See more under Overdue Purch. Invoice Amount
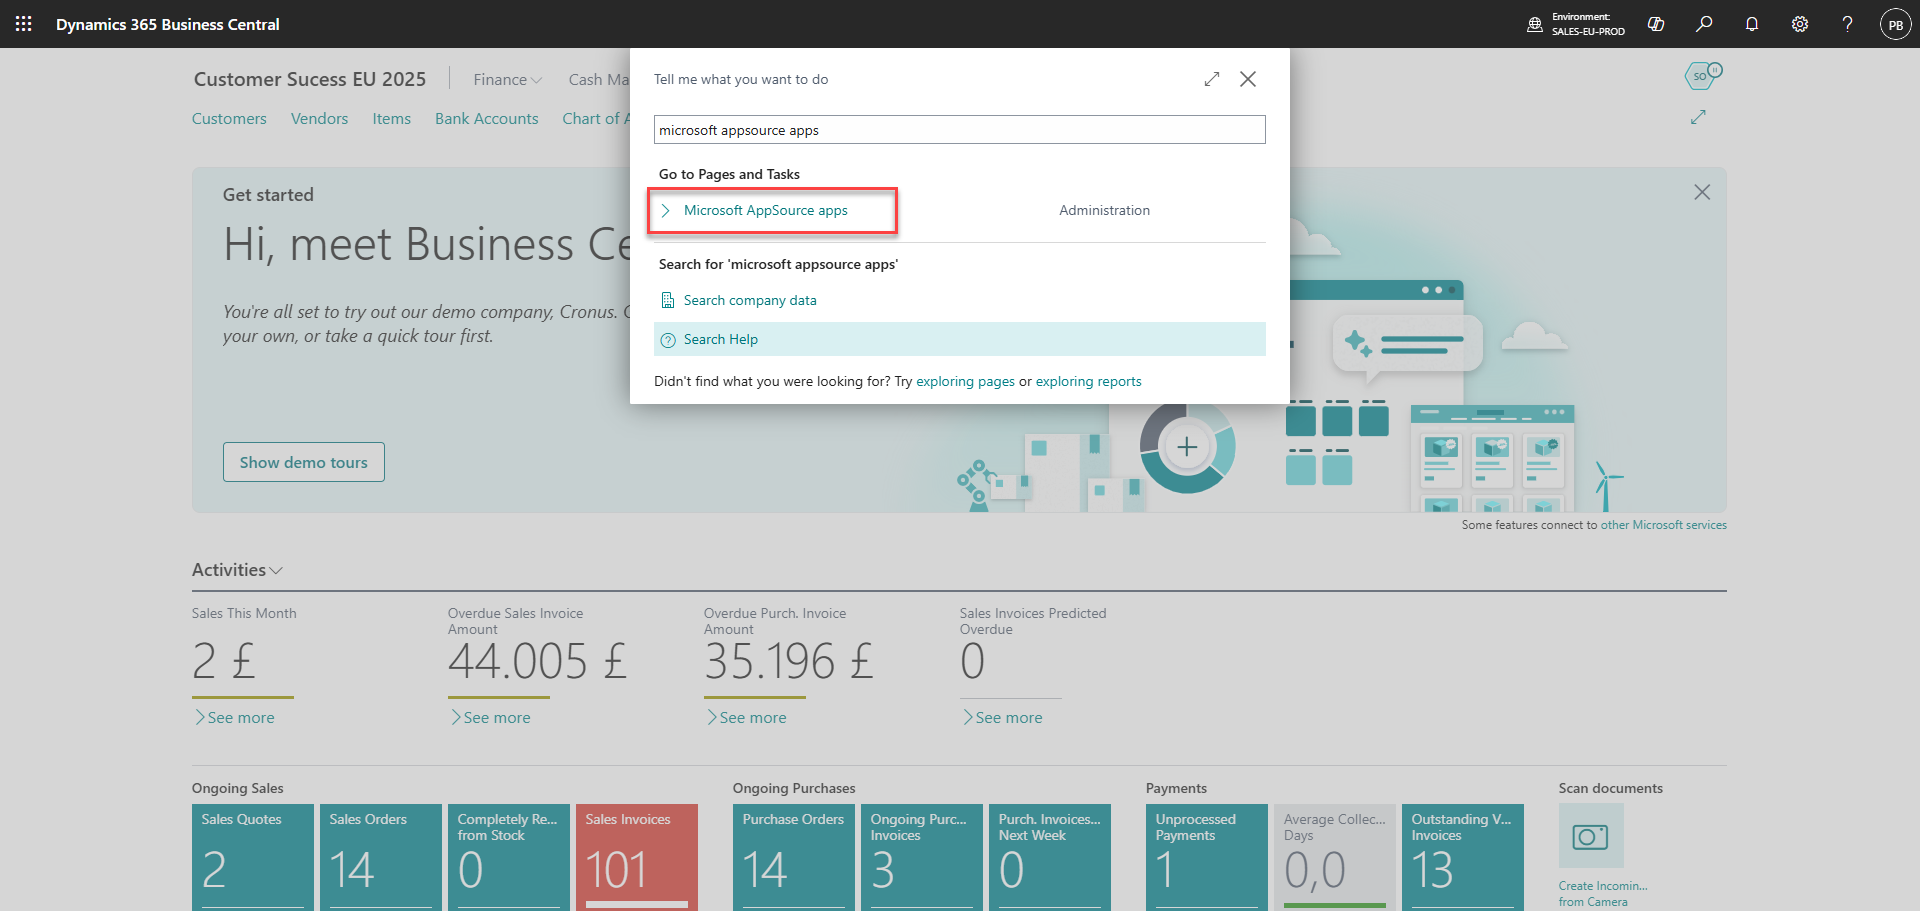The height and width of the screenshot is (911, 1920). pos(747,718)
